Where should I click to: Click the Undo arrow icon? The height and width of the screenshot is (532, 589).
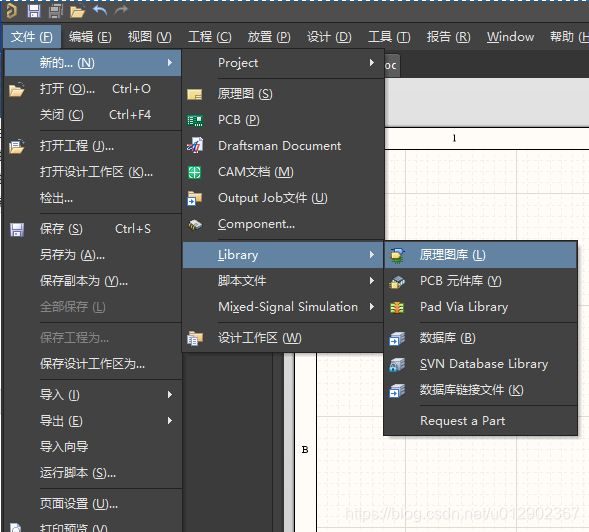[x=100, y=11]
